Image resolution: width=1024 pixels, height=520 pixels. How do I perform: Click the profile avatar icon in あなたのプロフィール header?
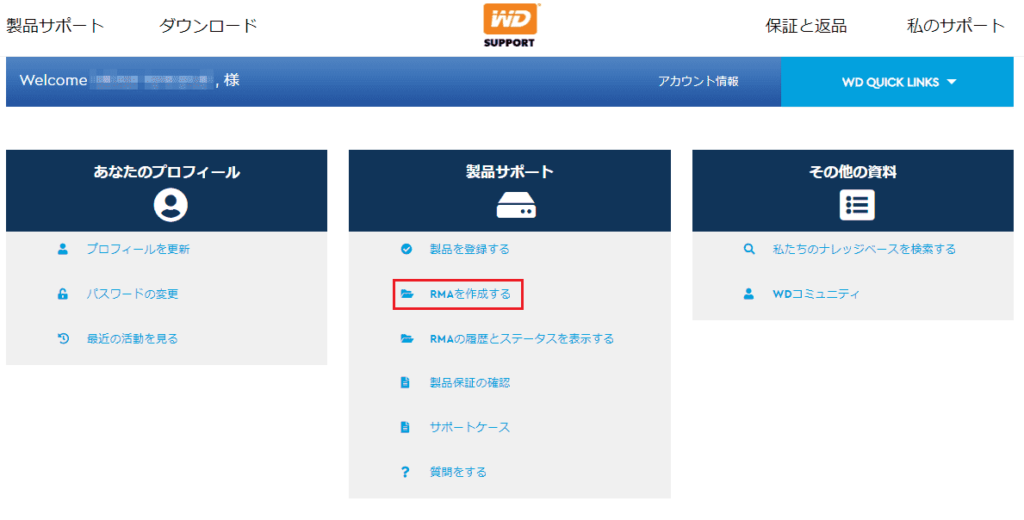170,204
